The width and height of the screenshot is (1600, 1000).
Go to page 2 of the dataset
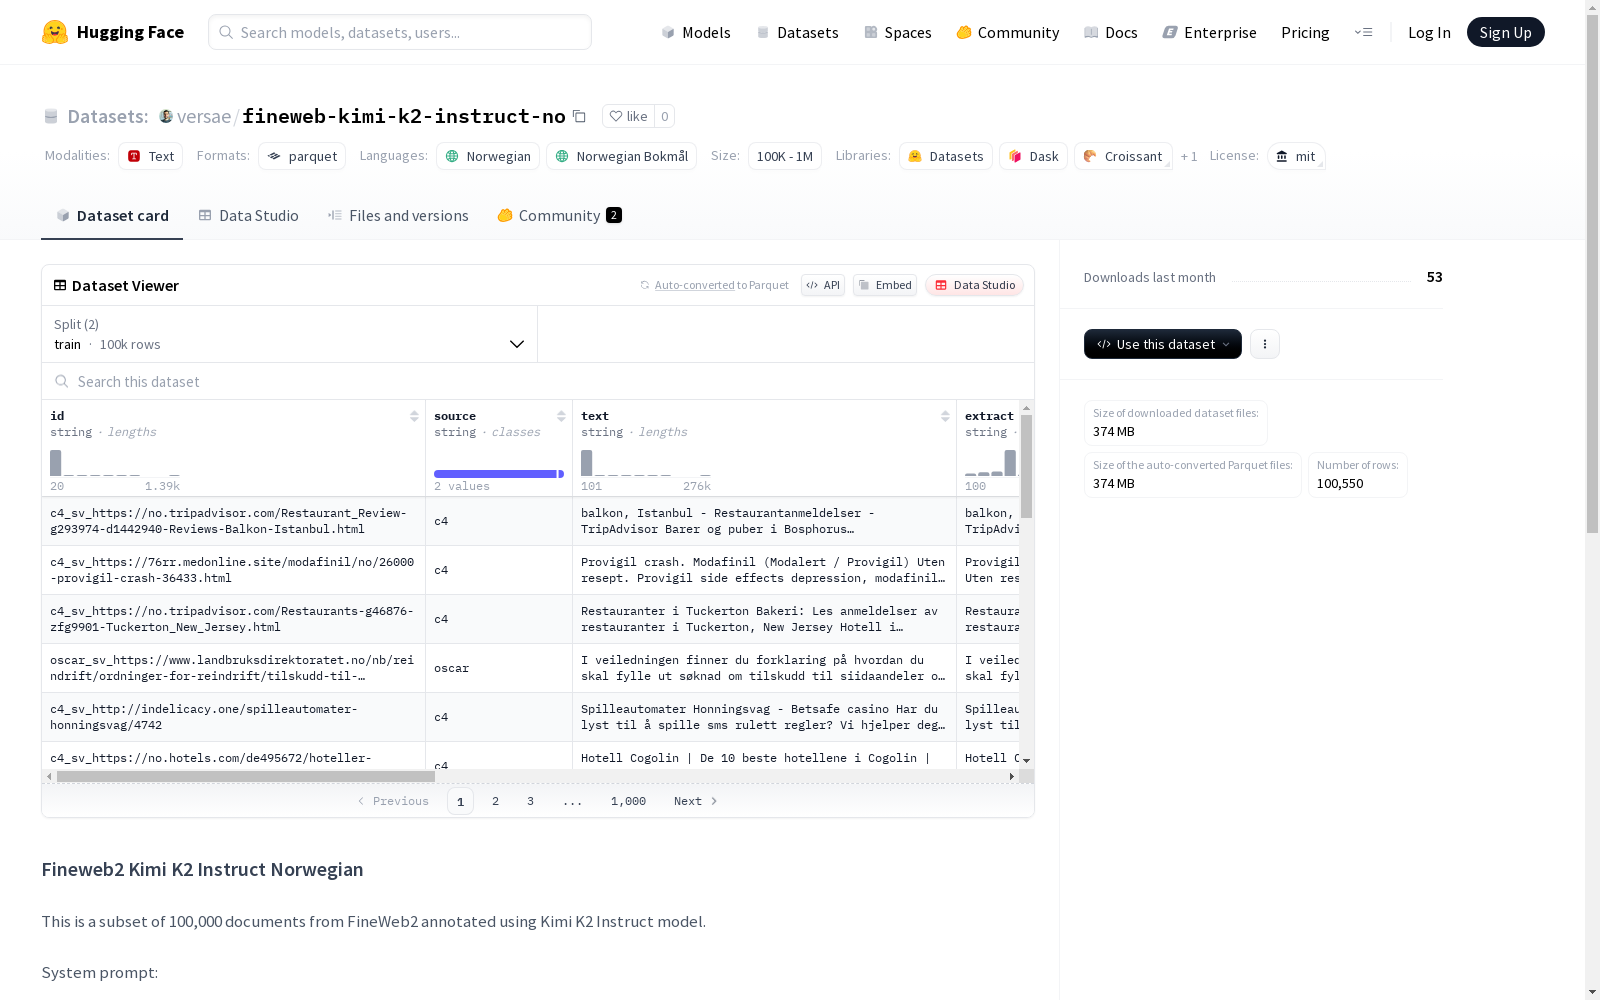click(495, 801)
